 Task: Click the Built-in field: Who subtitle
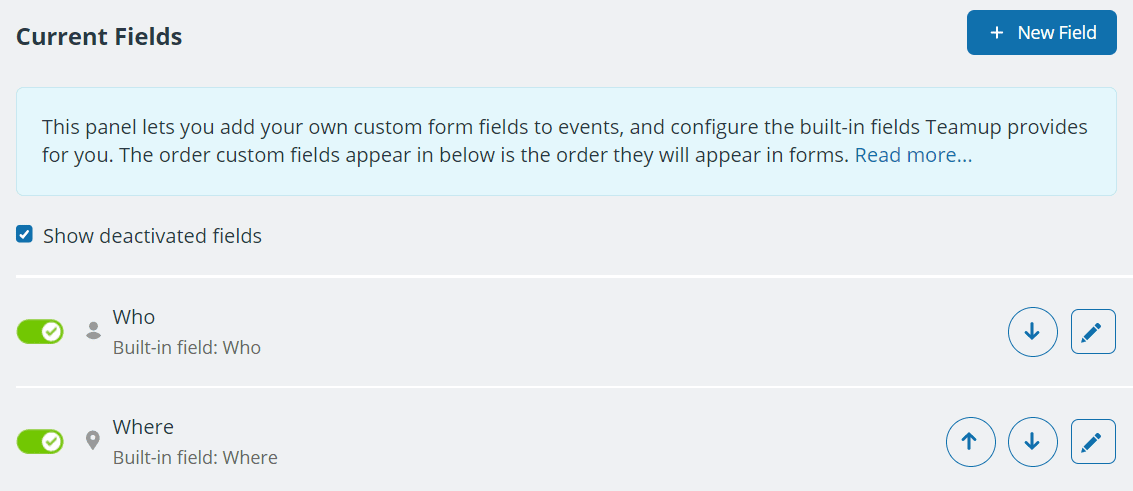tap(186, 348)
